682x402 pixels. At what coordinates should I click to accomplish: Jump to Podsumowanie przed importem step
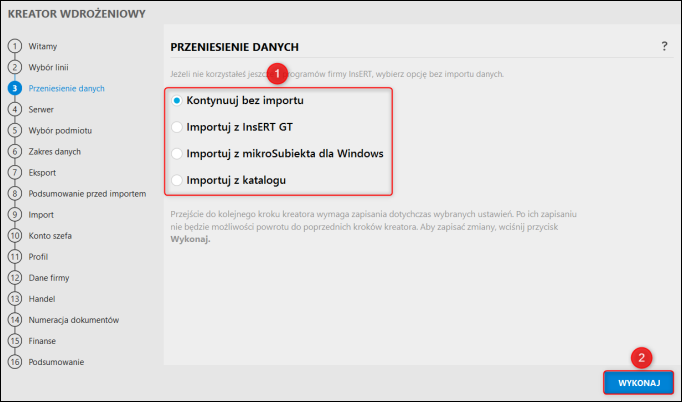[88, 193]
